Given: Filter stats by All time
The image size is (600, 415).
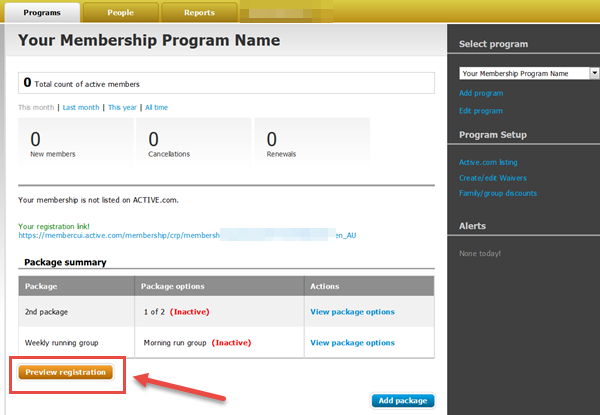Looking at the screenshot, I should [157, 107].
